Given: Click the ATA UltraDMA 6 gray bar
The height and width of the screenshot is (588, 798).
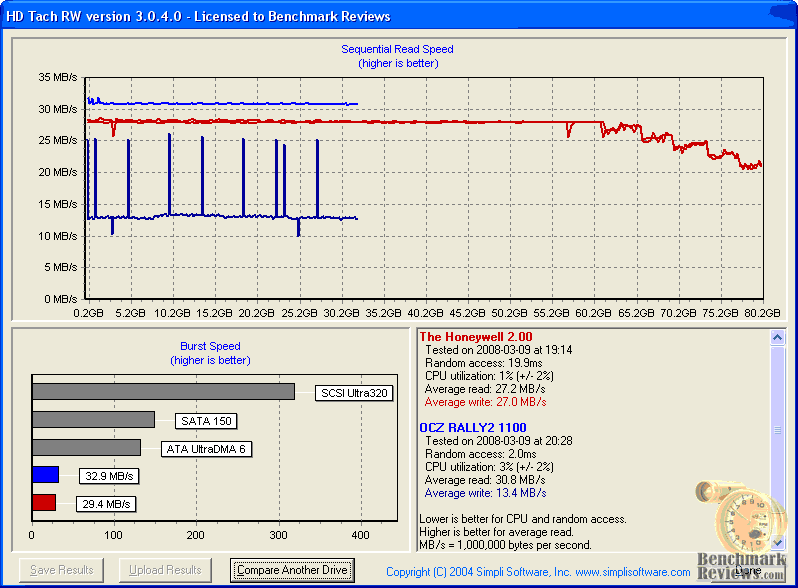Looking at the screenshot, I should (x=86, y=447).
